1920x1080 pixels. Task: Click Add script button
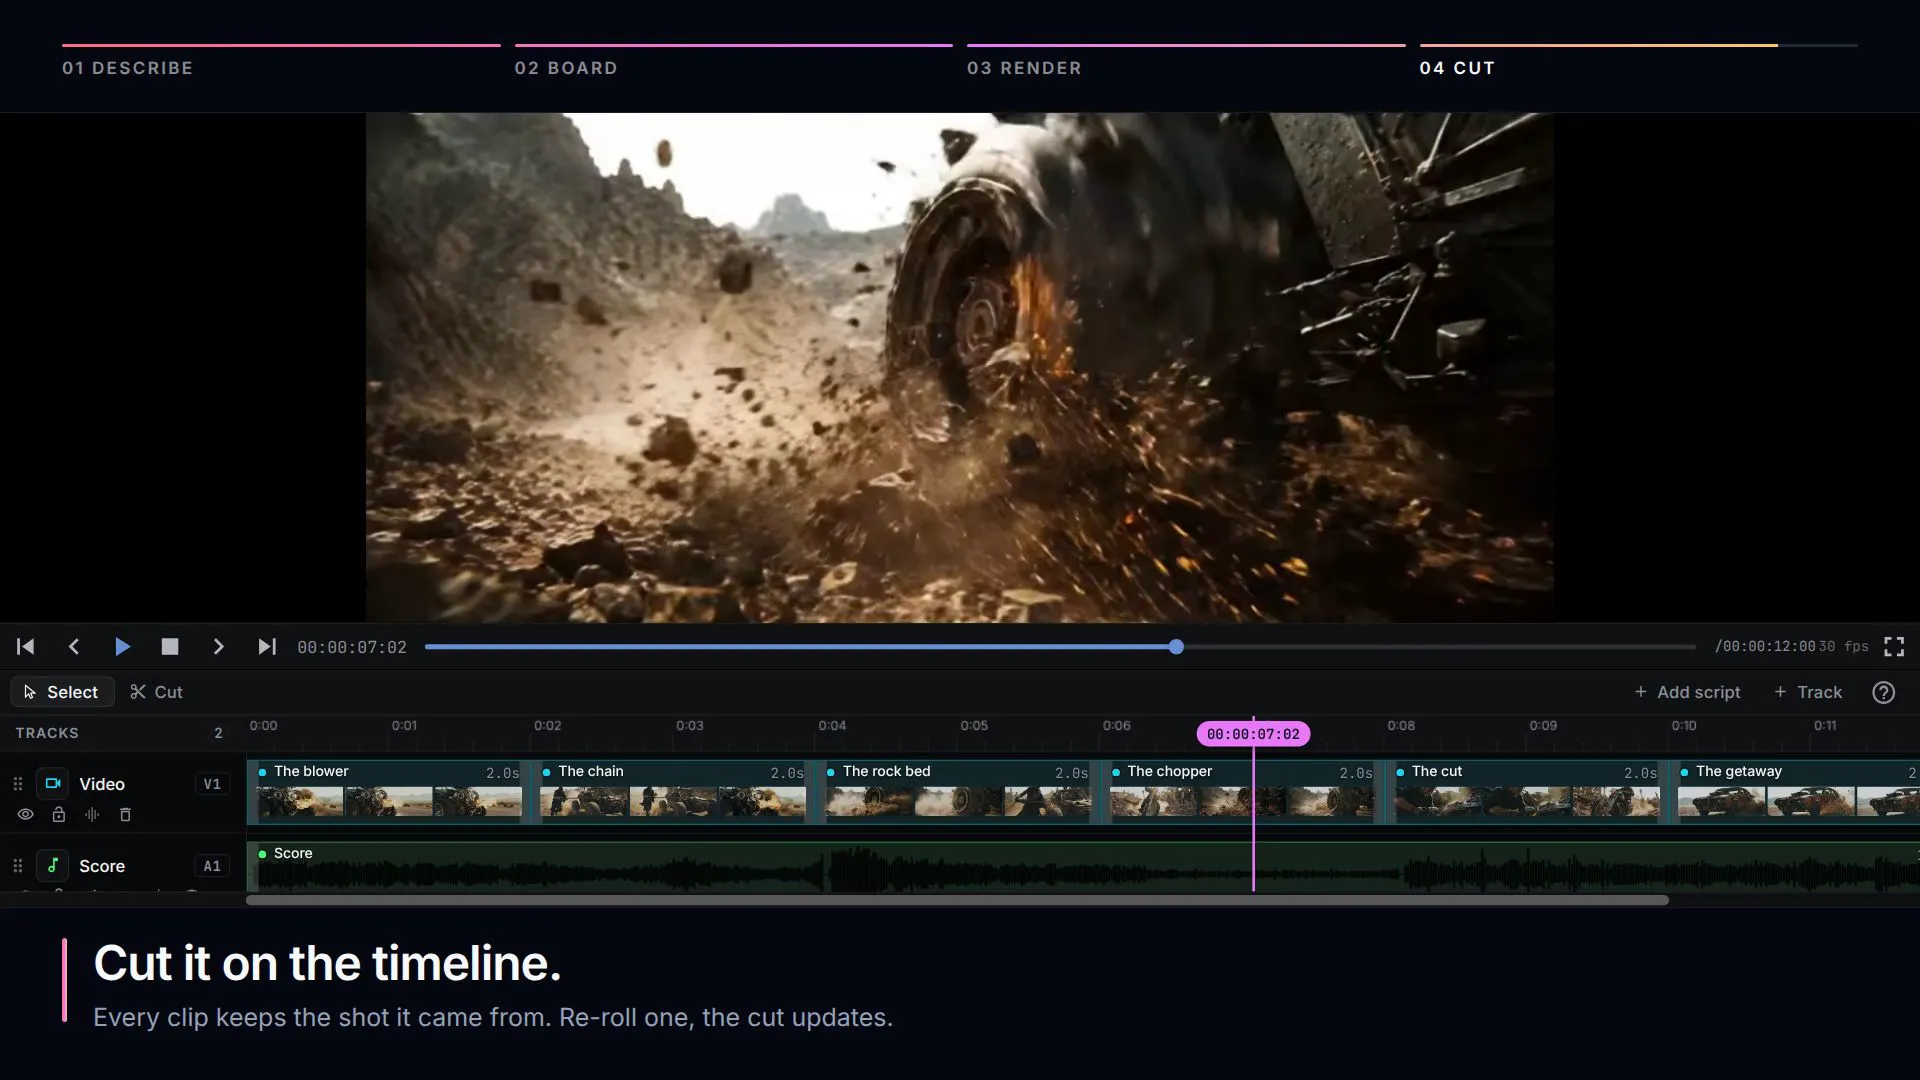[1687, 692]
